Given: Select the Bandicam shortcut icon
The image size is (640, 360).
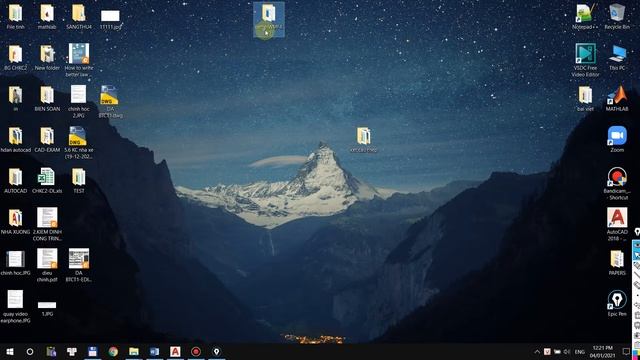Looking at the screenshot, I should (617, 183).
